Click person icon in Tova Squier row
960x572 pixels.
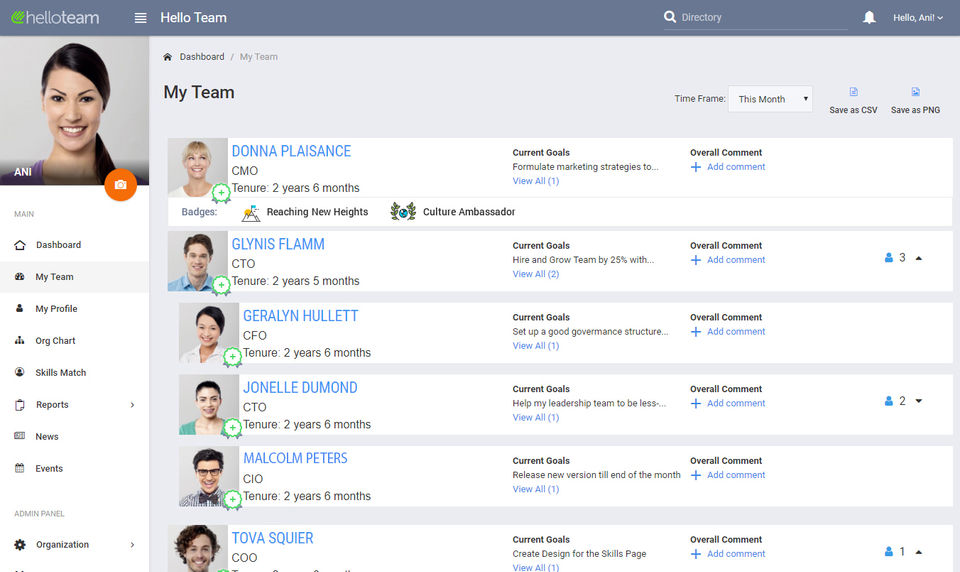point(888,552)
